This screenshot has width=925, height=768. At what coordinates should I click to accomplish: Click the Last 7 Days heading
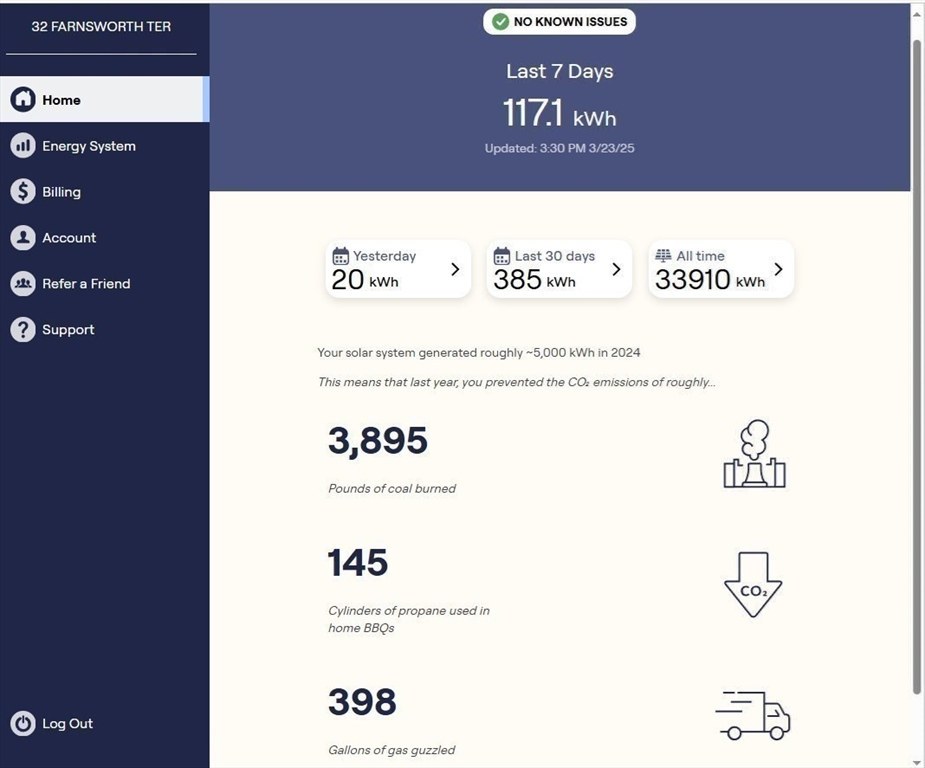559,71
